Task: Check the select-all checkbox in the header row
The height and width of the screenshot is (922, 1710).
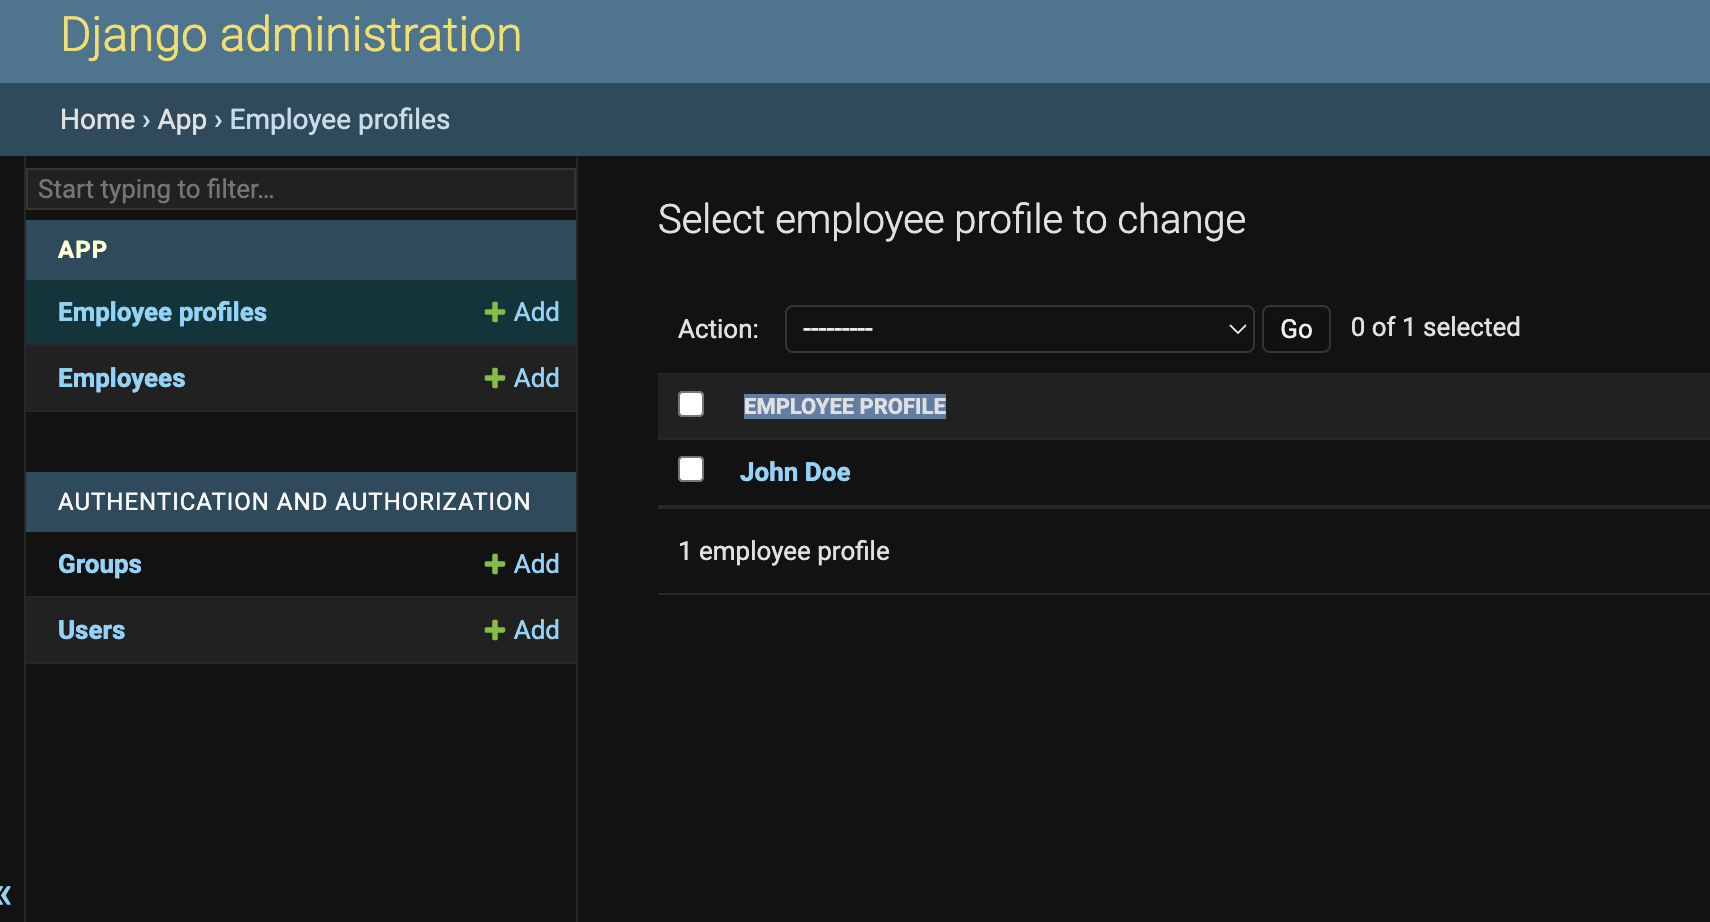Action: click(691, 404)
